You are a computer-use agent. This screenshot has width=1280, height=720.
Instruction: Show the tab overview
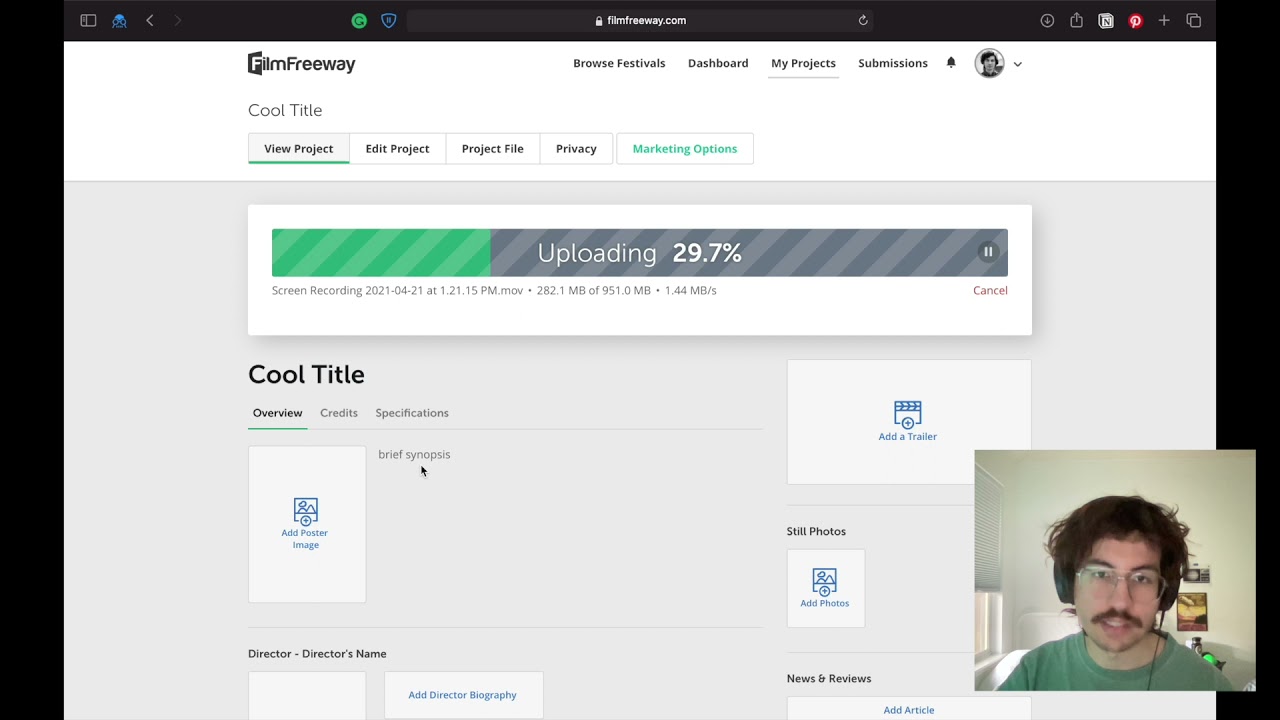click(1193, 20)
